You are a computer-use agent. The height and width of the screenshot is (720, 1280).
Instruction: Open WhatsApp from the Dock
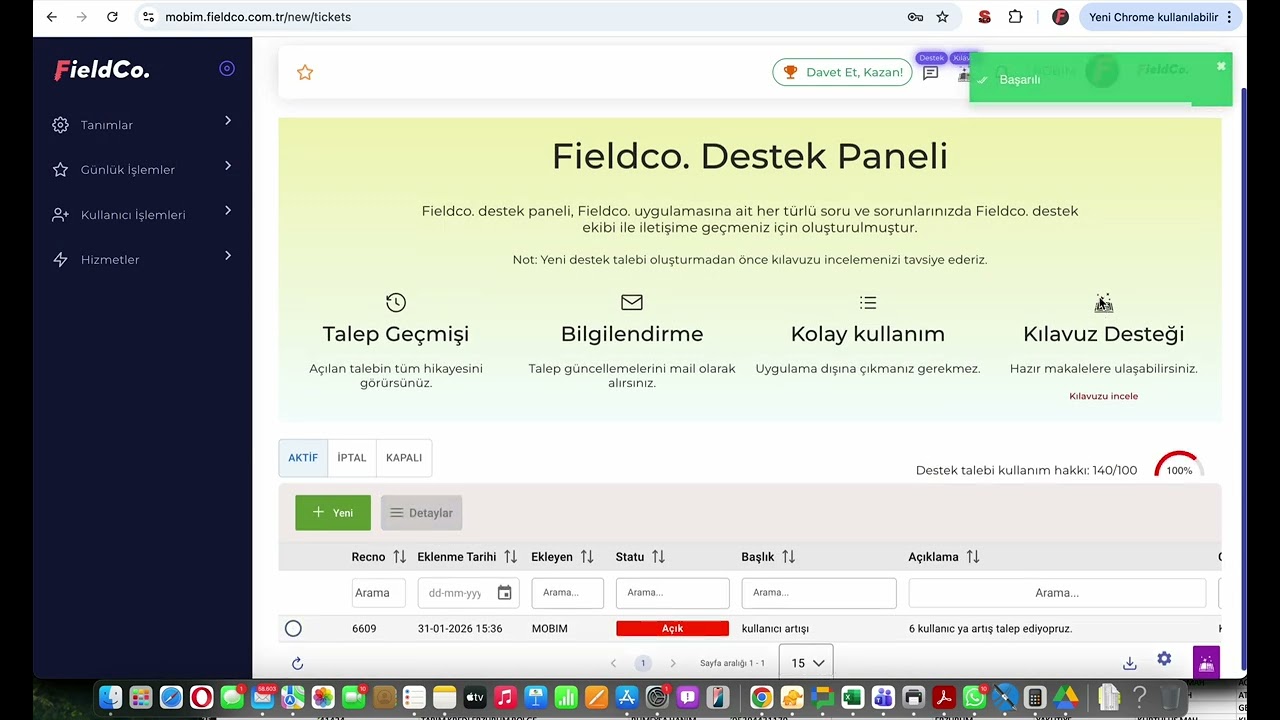pos(974,697)
